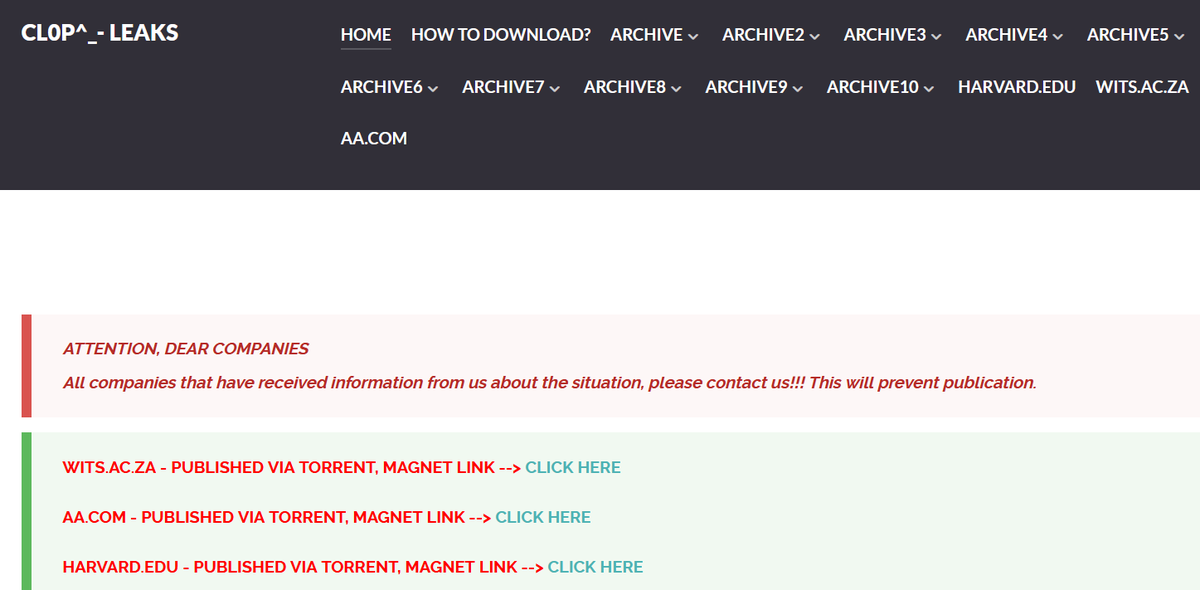
Task: Go to the HOME menu item
Action: [366, 34]
